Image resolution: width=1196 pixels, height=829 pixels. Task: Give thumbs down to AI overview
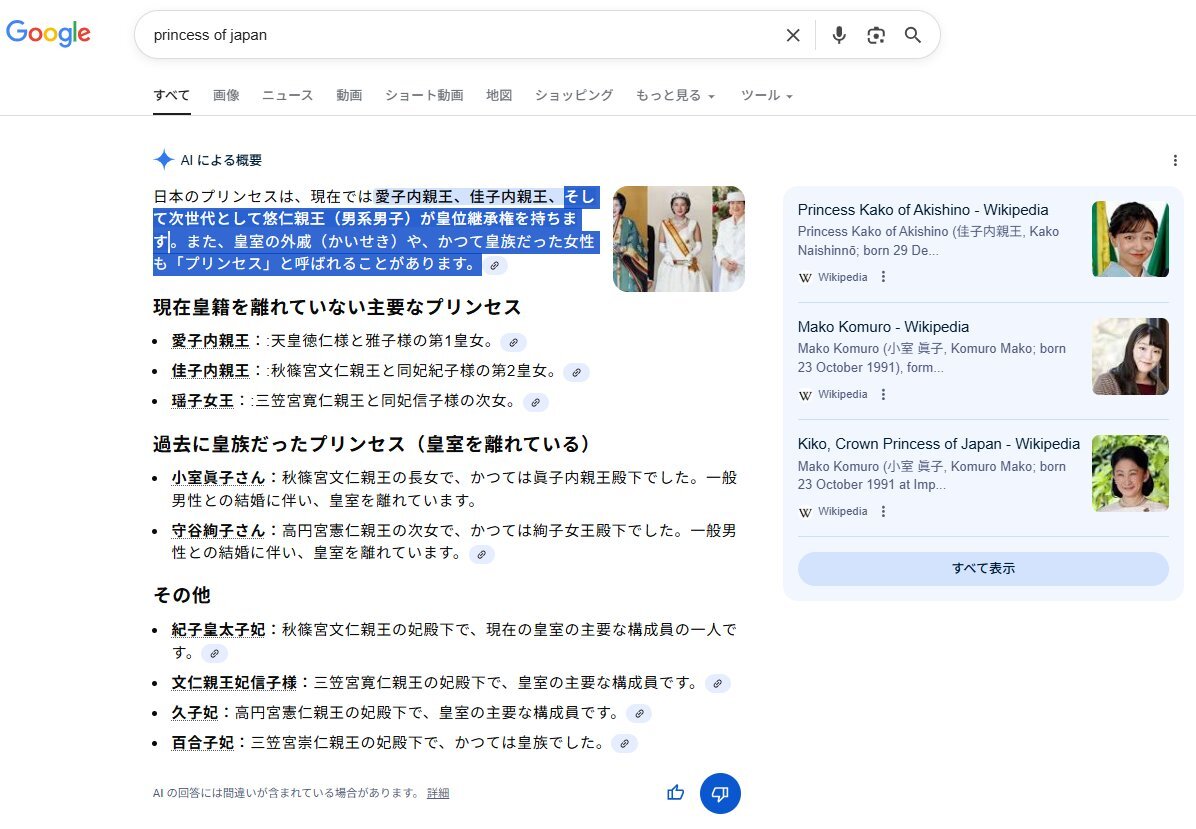coord(720,793)
